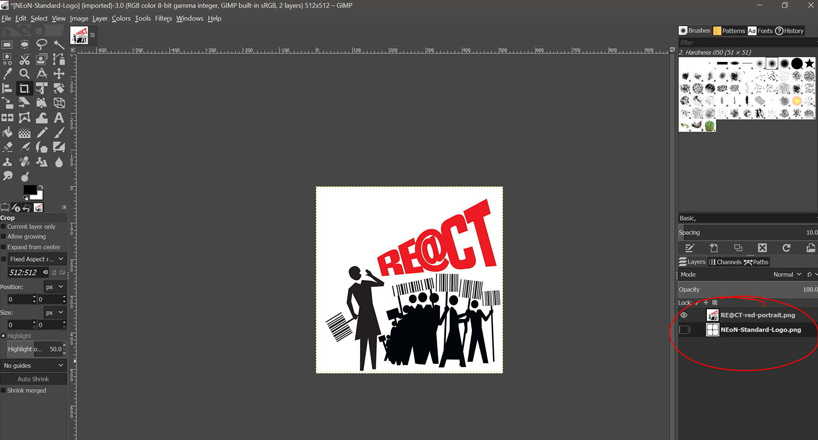Switch to the History tab
Viewport: 818px width, 440px height.
pos(789,31)
